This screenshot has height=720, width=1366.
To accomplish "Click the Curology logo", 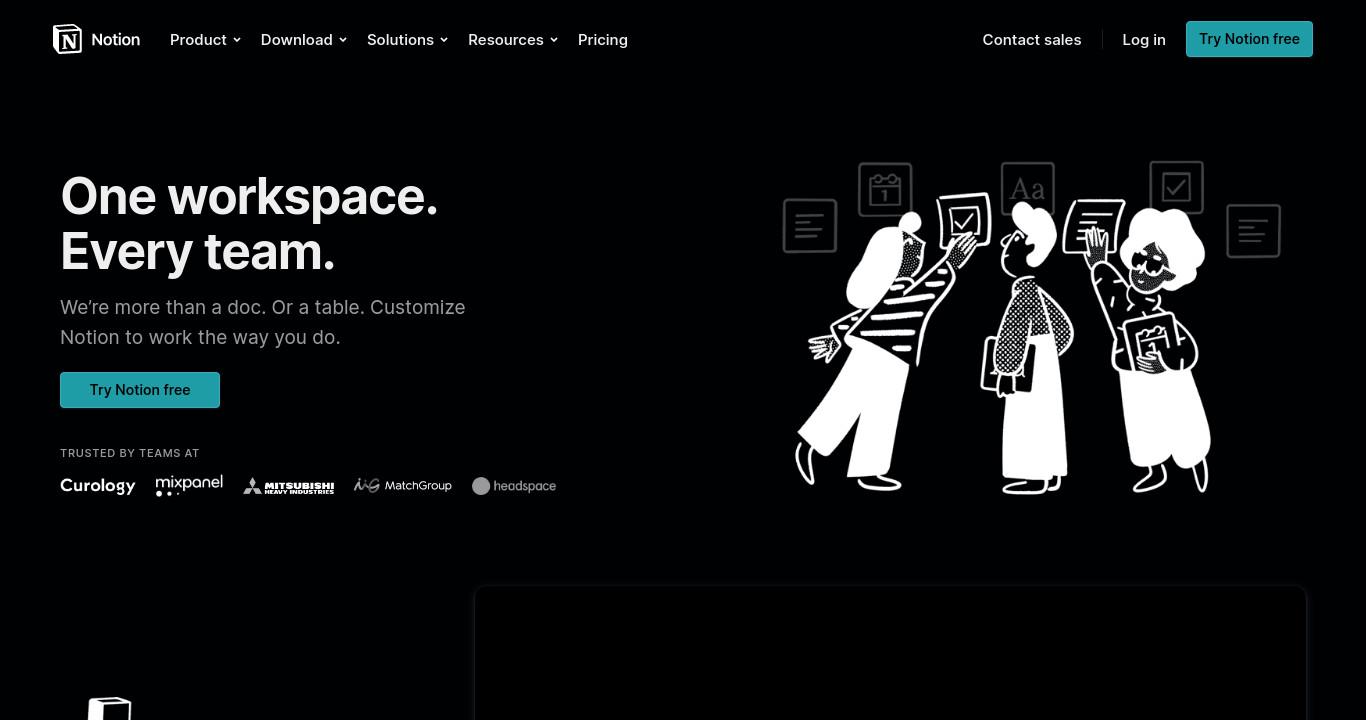I will (x=97, y=486).
